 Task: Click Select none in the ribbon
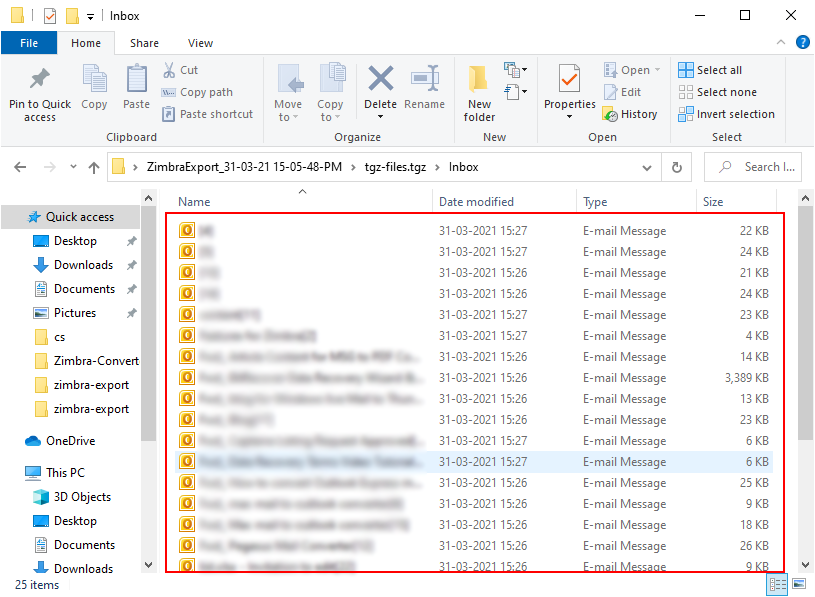tap(717, 92)
